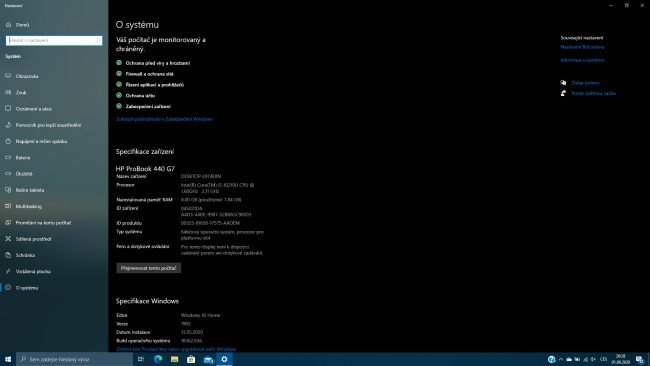Screen dimensions: 650x366
Task: Click battery icon in system tray
Action: pyautogui.click(x=577, y=359)
